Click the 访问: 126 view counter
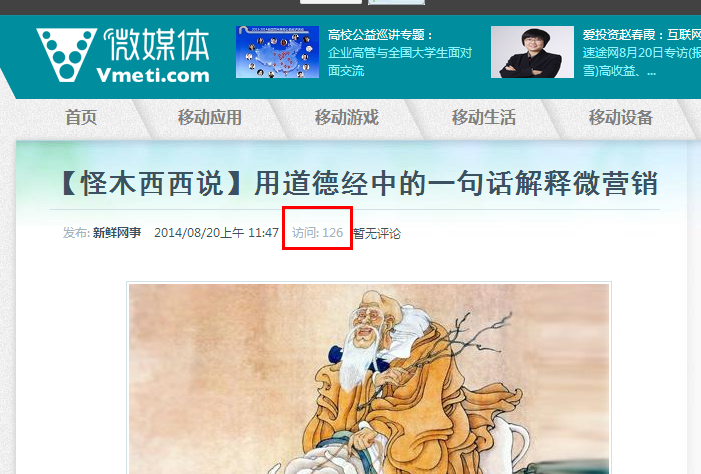 (x=317, y=233)
